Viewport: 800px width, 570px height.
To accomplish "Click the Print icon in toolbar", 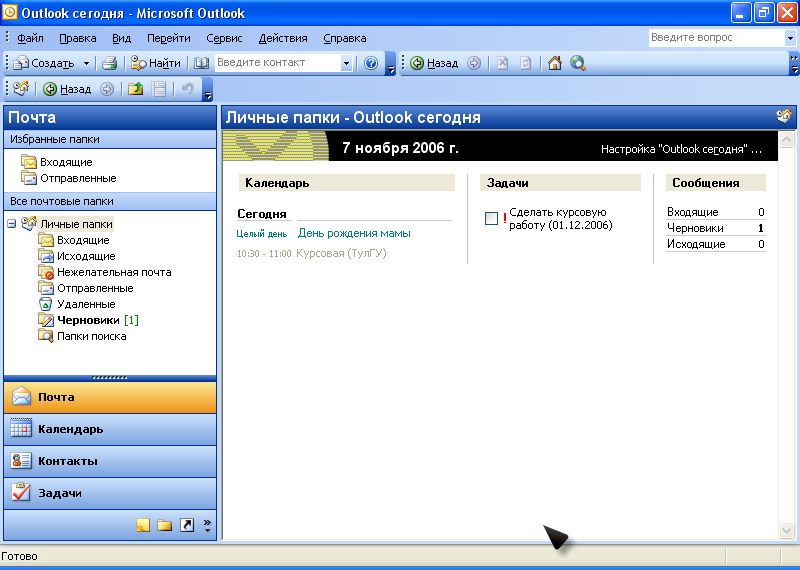I will tap(110, 63).
